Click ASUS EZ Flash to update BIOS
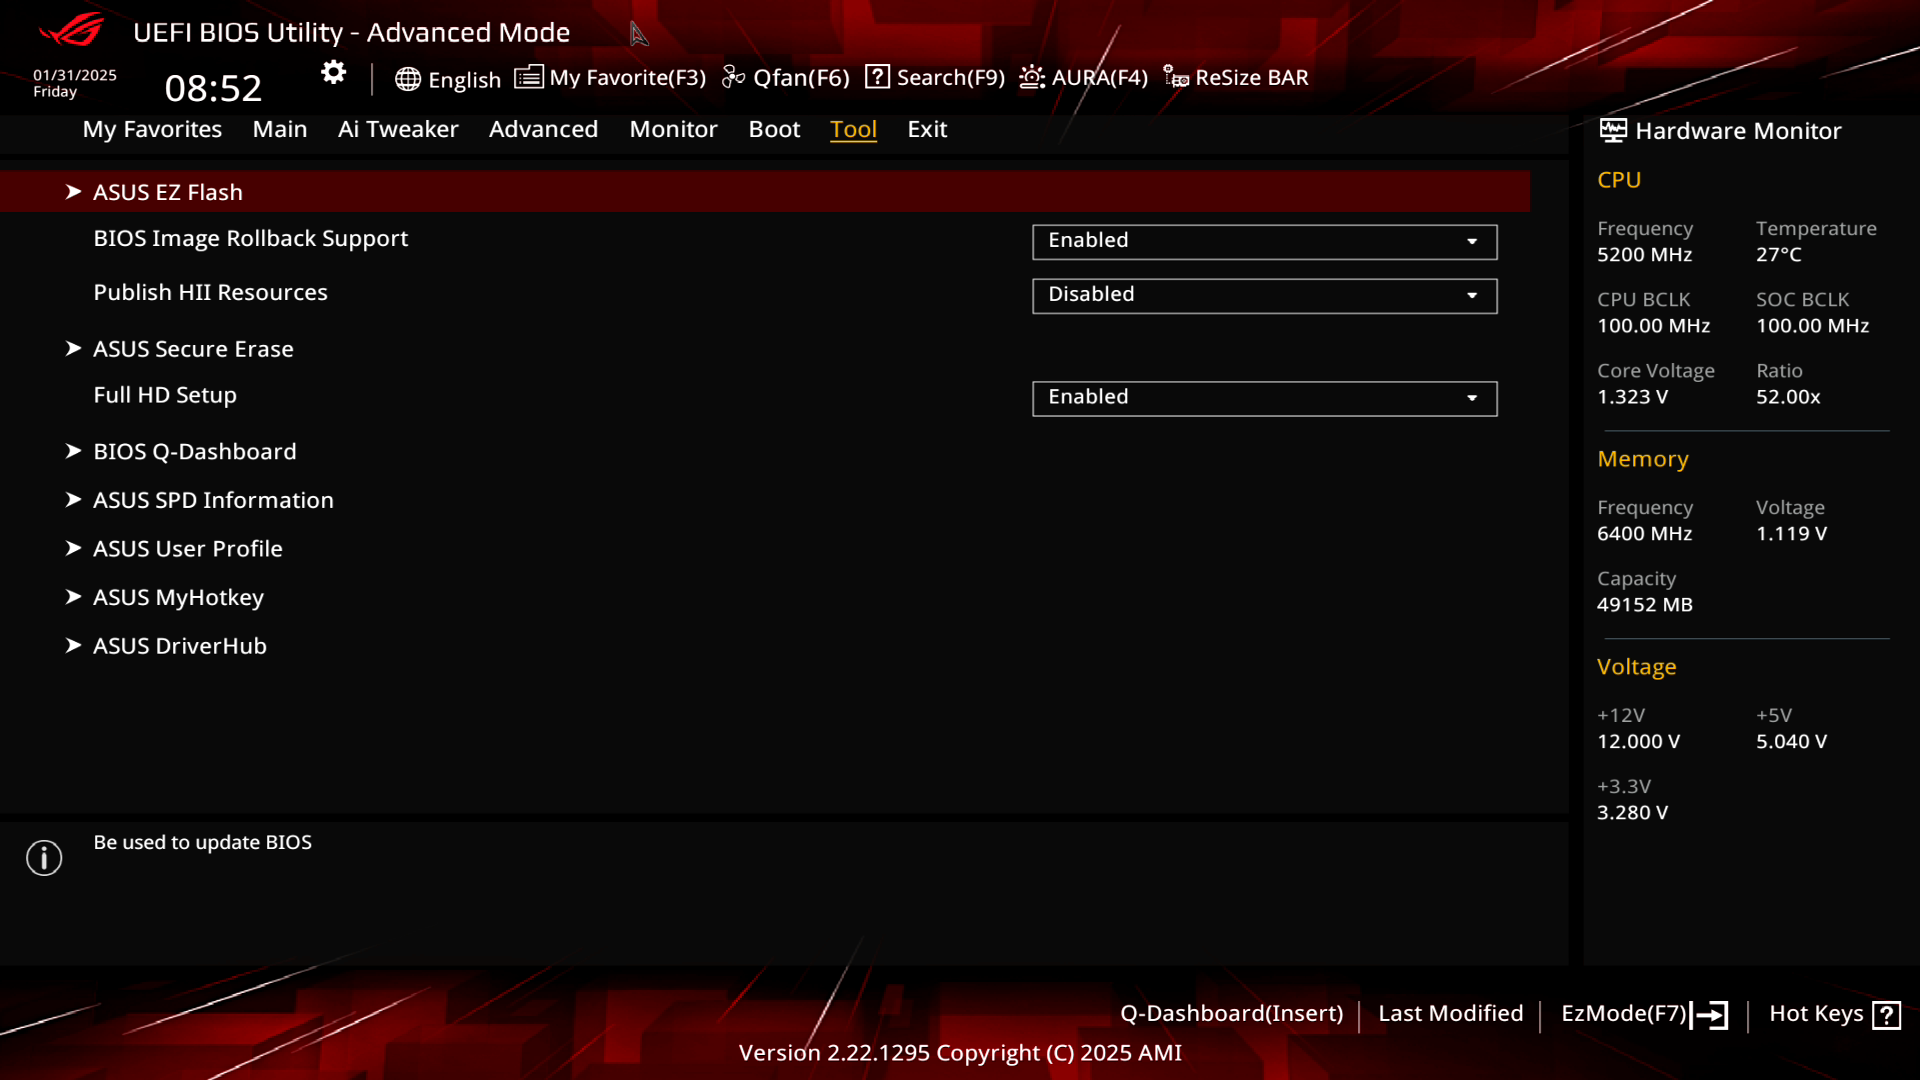Screen dimensions: 1920x1080 pos(167,191)
